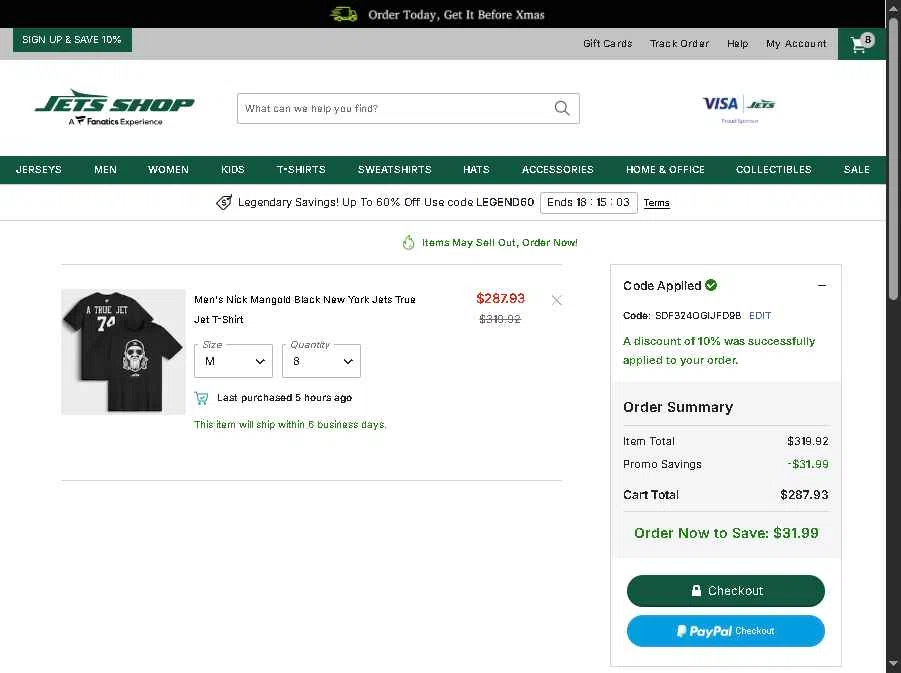The height and width of the screenshot is (673, 901).
Task: Click the PayPal Checkout button
Action: 726,631
